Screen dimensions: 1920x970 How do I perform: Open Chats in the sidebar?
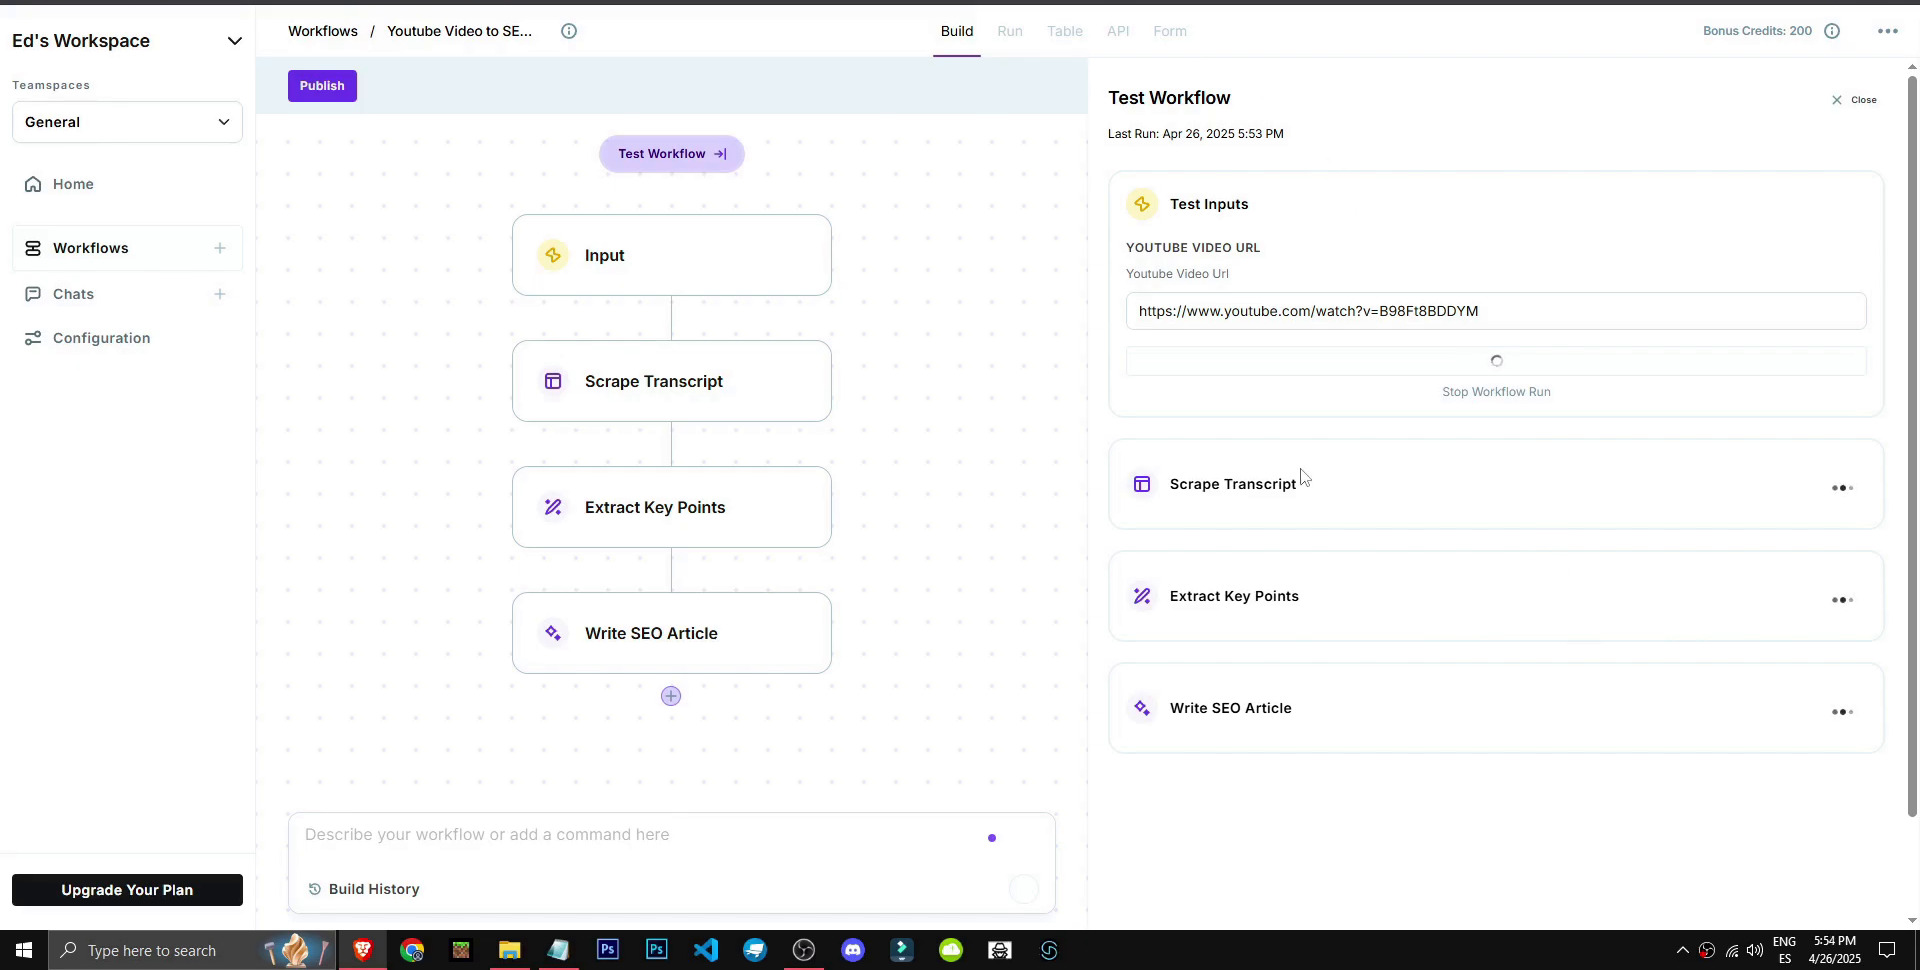pyautogui.click(x=73, y=294)
